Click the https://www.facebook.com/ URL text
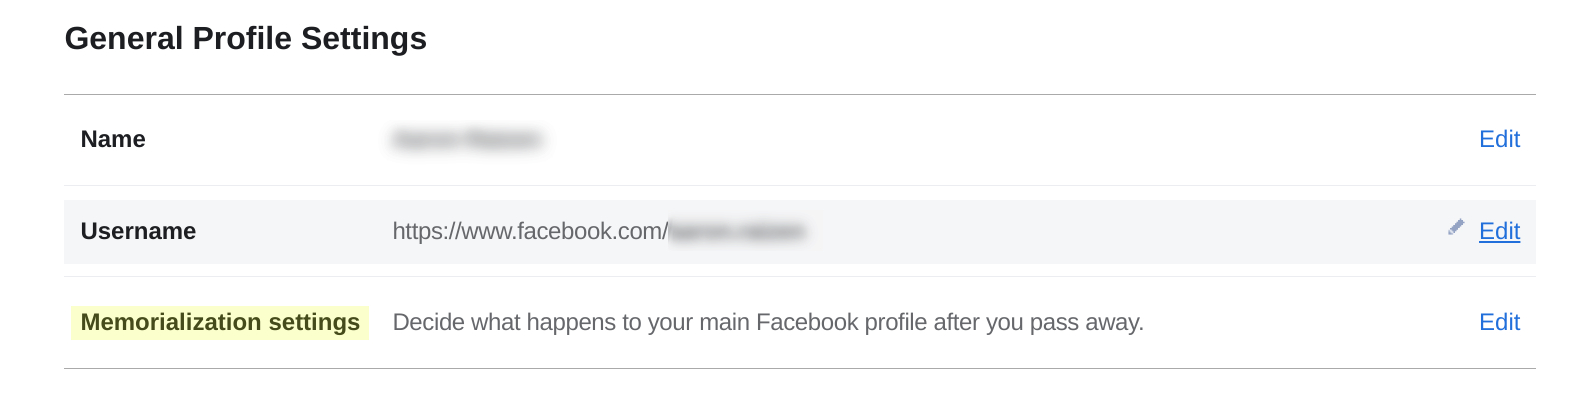This screenshot has width=1585, height=407. [x=530, y=231]
